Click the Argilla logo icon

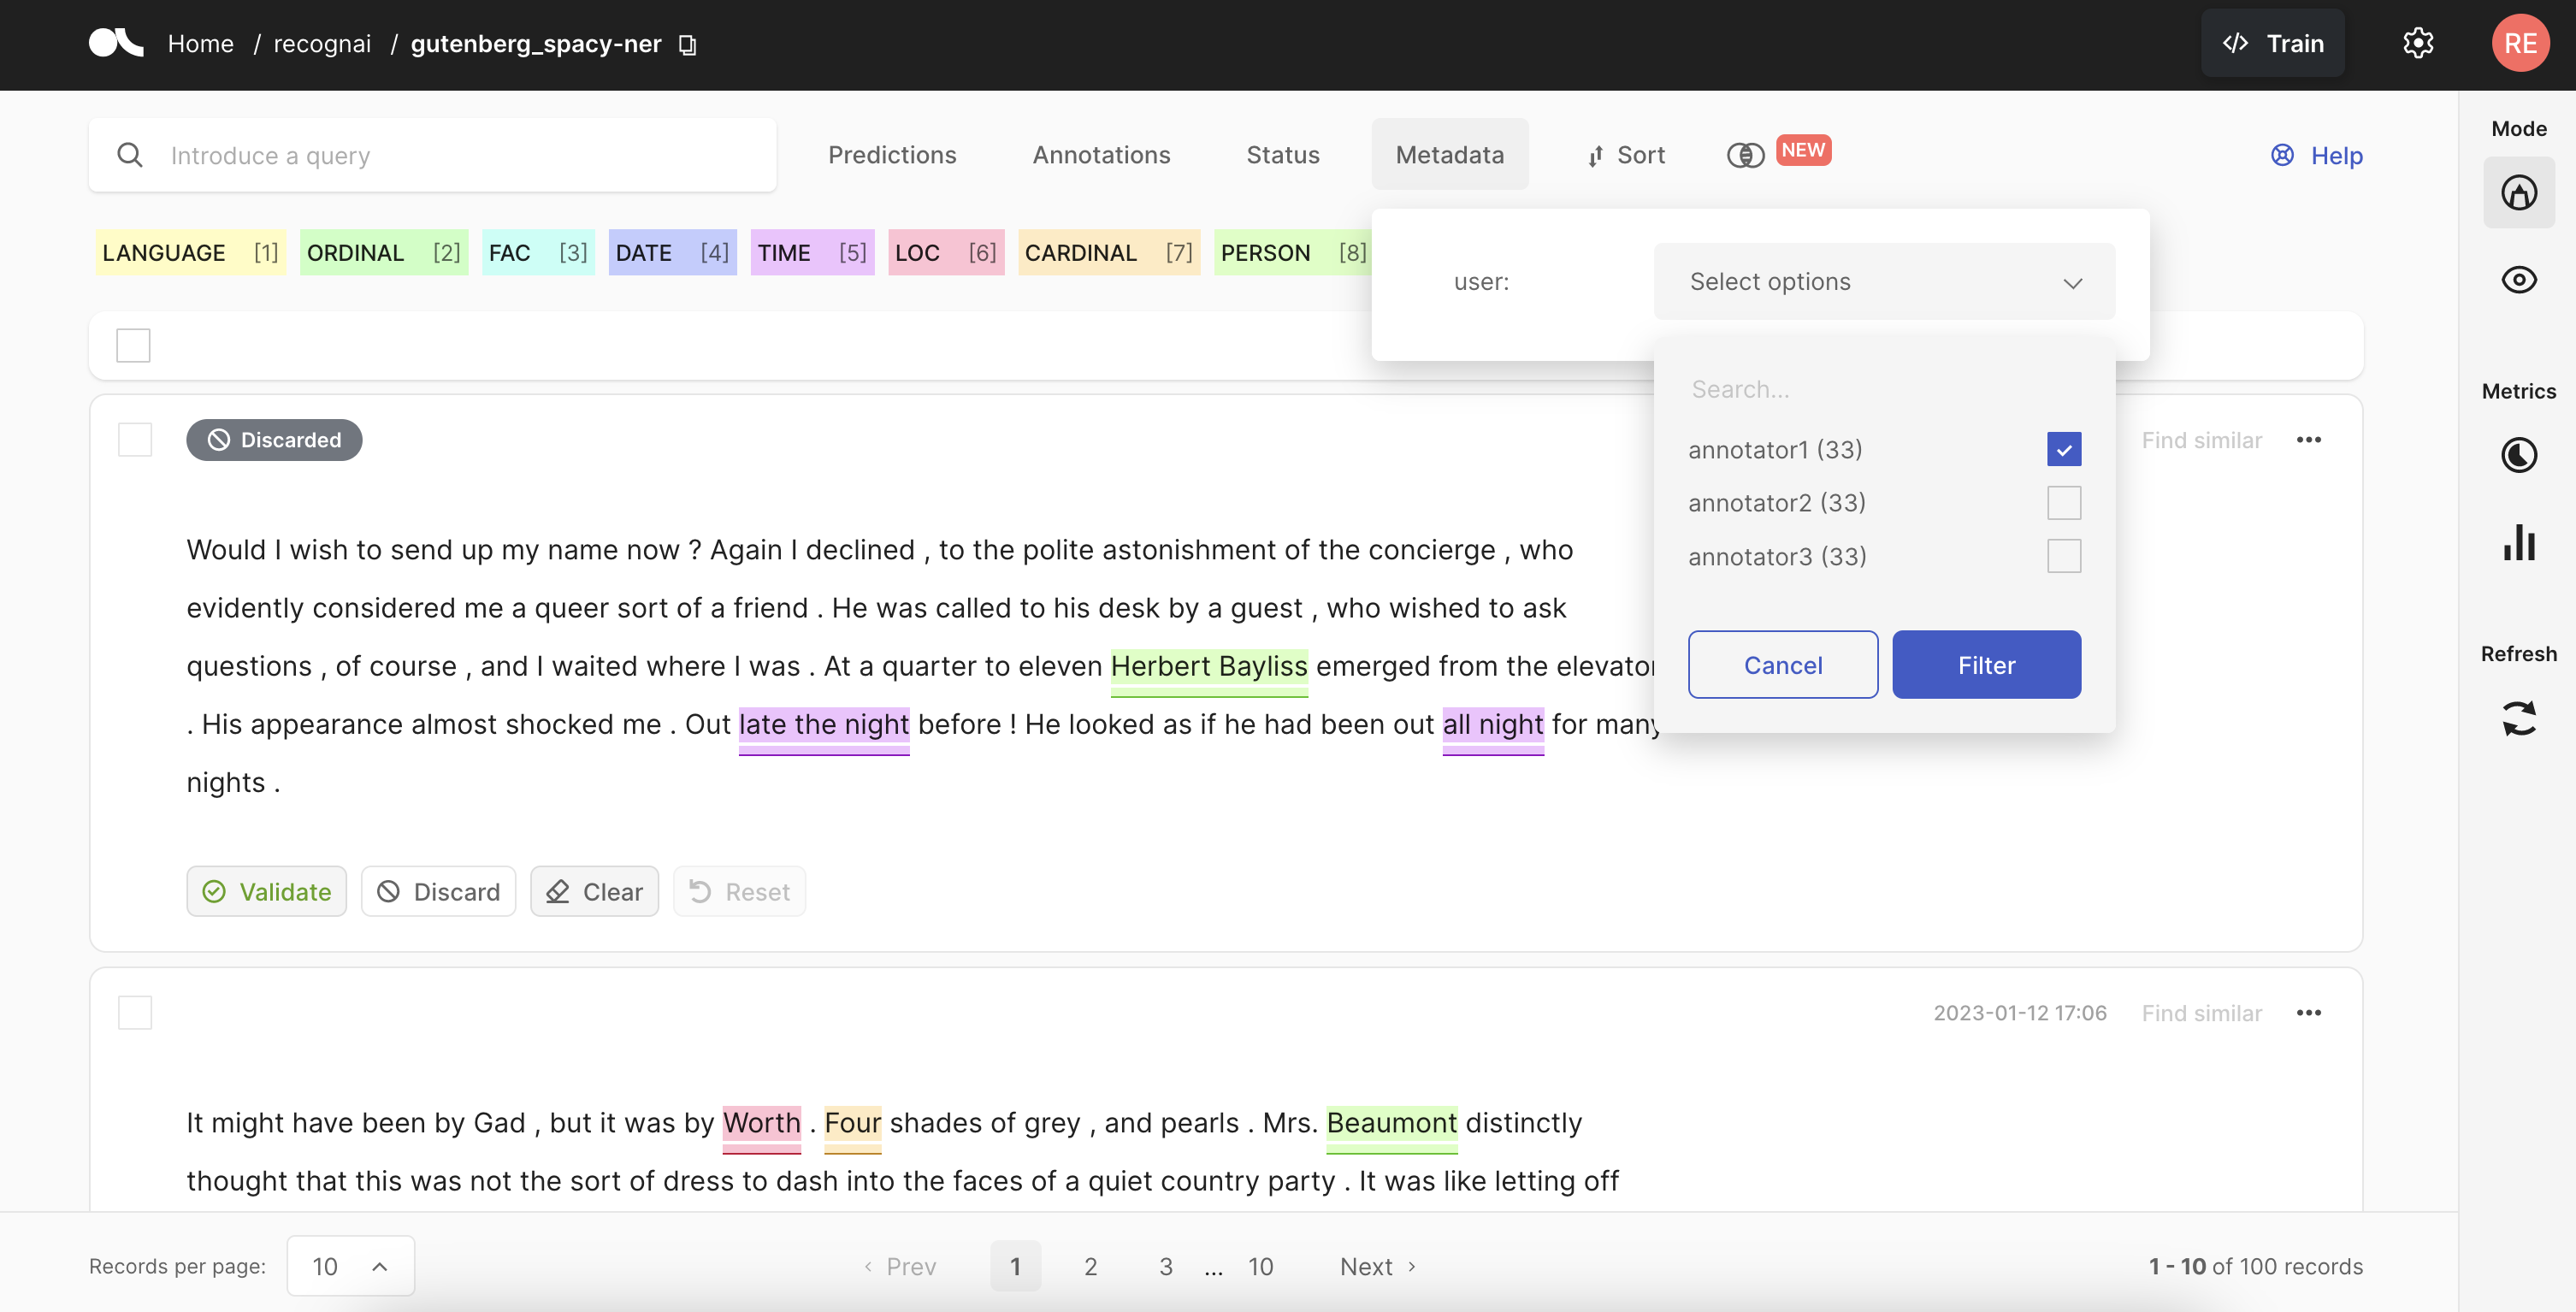[x=116, y=43]
